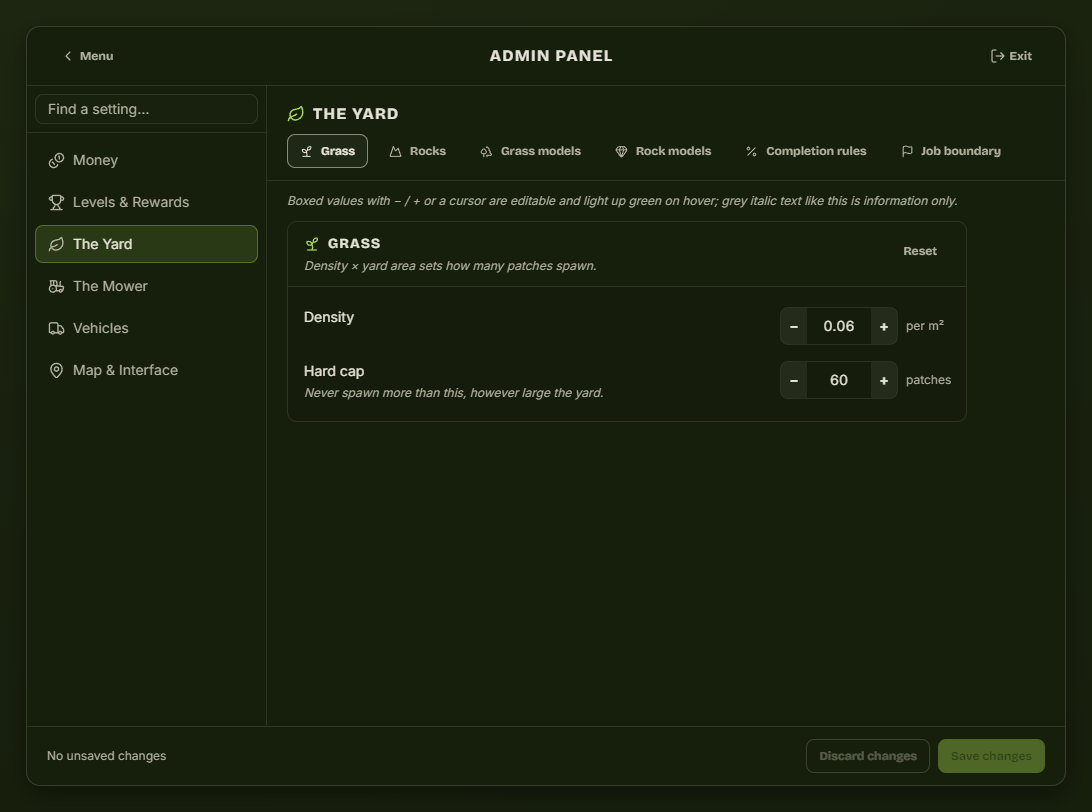Reset the Grass settings
Image resolution: width=1092 pixels, height=812 pixels.
pos(920,251)
